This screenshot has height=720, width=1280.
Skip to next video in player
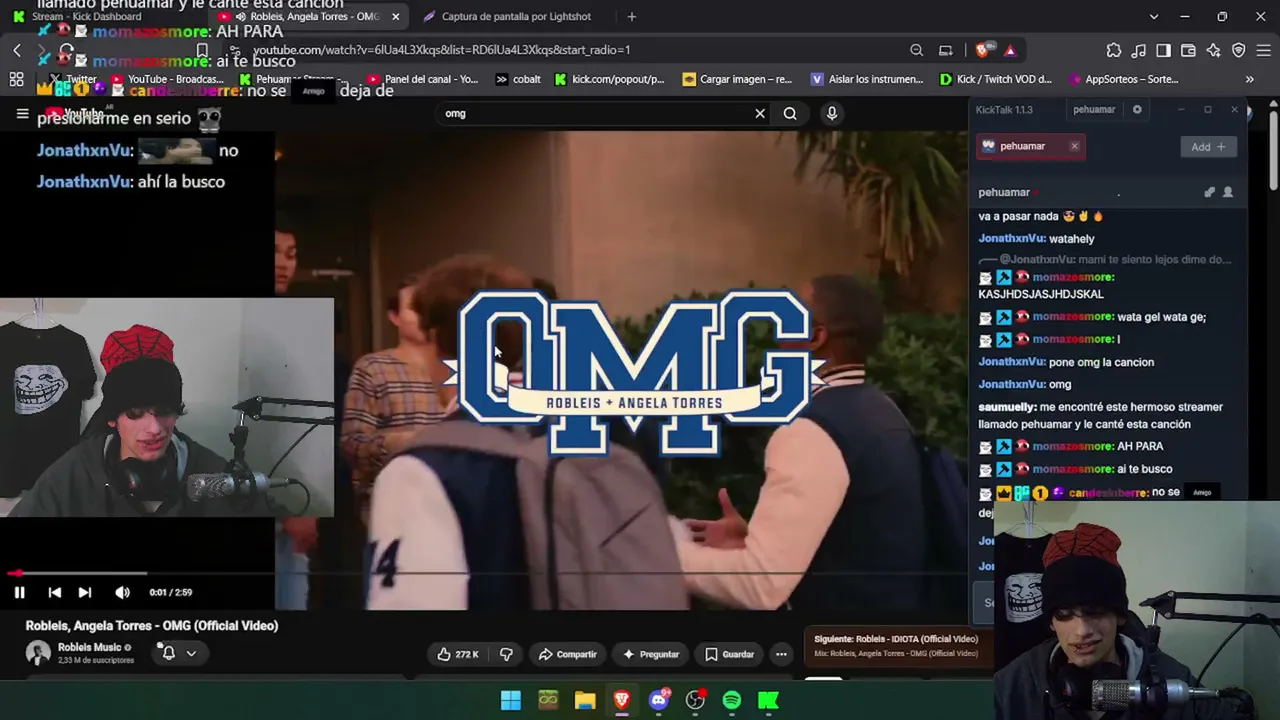coord(85,592)
